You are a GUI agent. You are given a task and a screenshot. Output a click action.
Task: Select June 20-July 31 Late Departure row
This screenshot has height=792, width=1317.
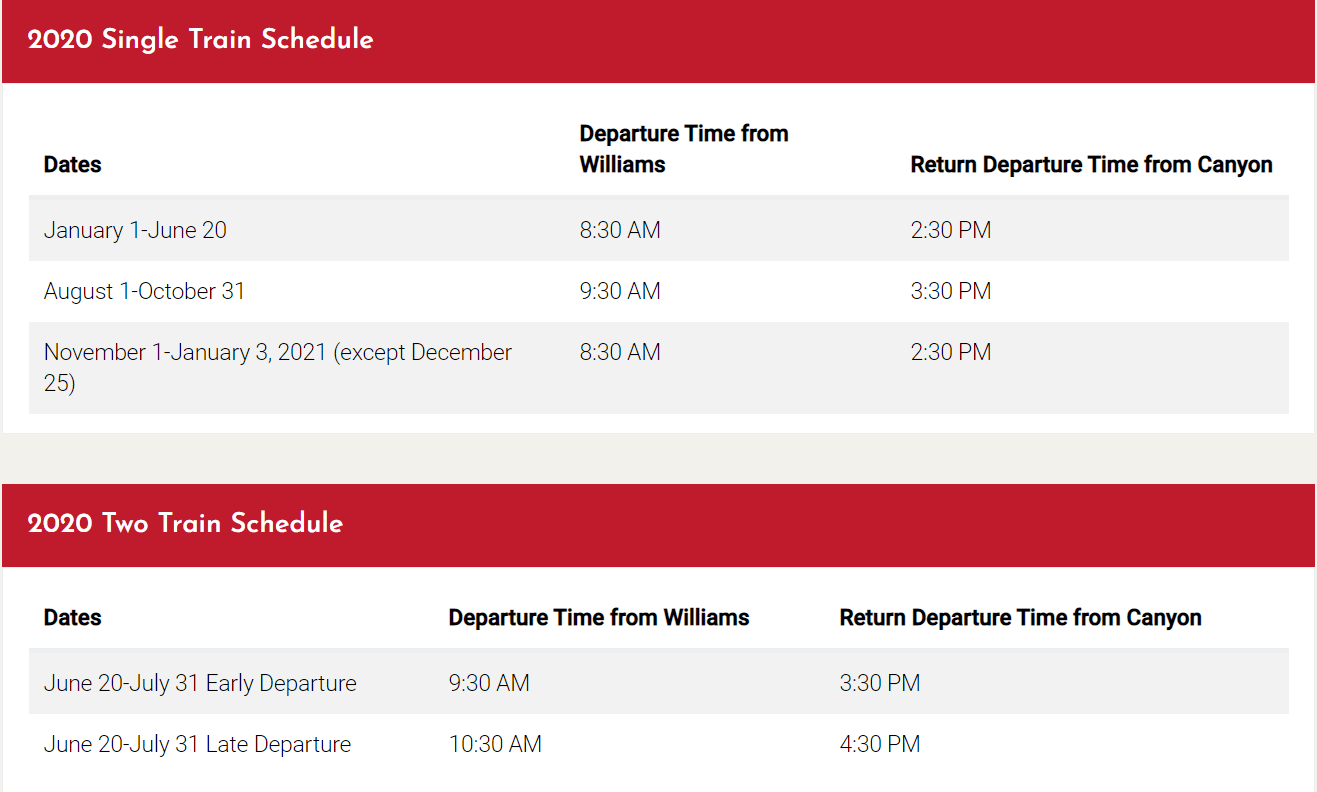658,744
